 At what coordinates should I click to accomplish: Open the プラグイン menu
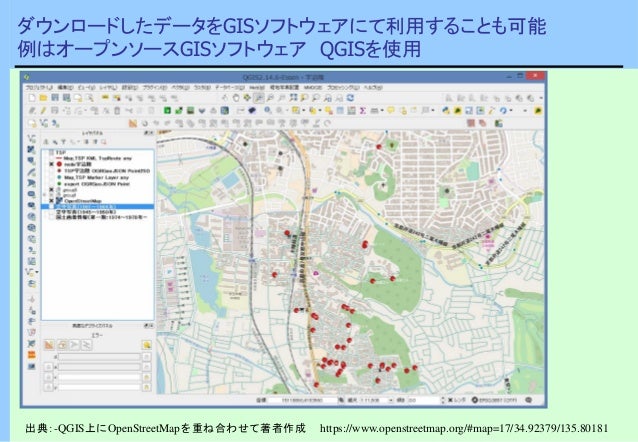[155, 88]
